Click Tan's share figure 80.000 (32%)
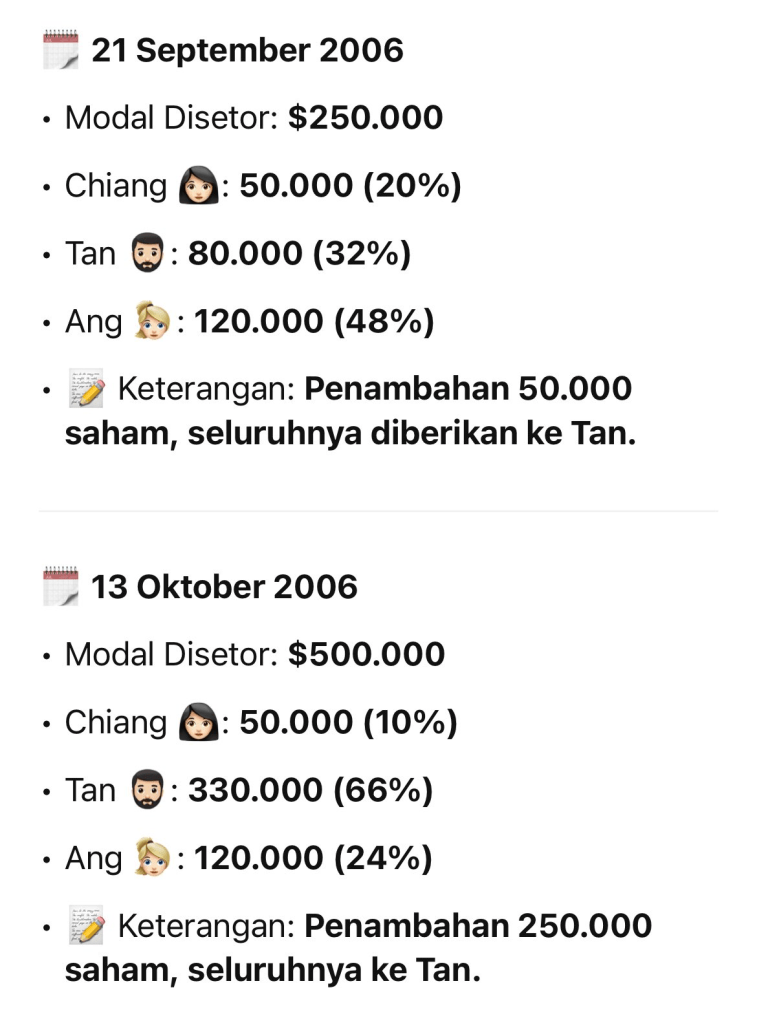The width and height of the screenshot is (757, 1023). point(299,254)
